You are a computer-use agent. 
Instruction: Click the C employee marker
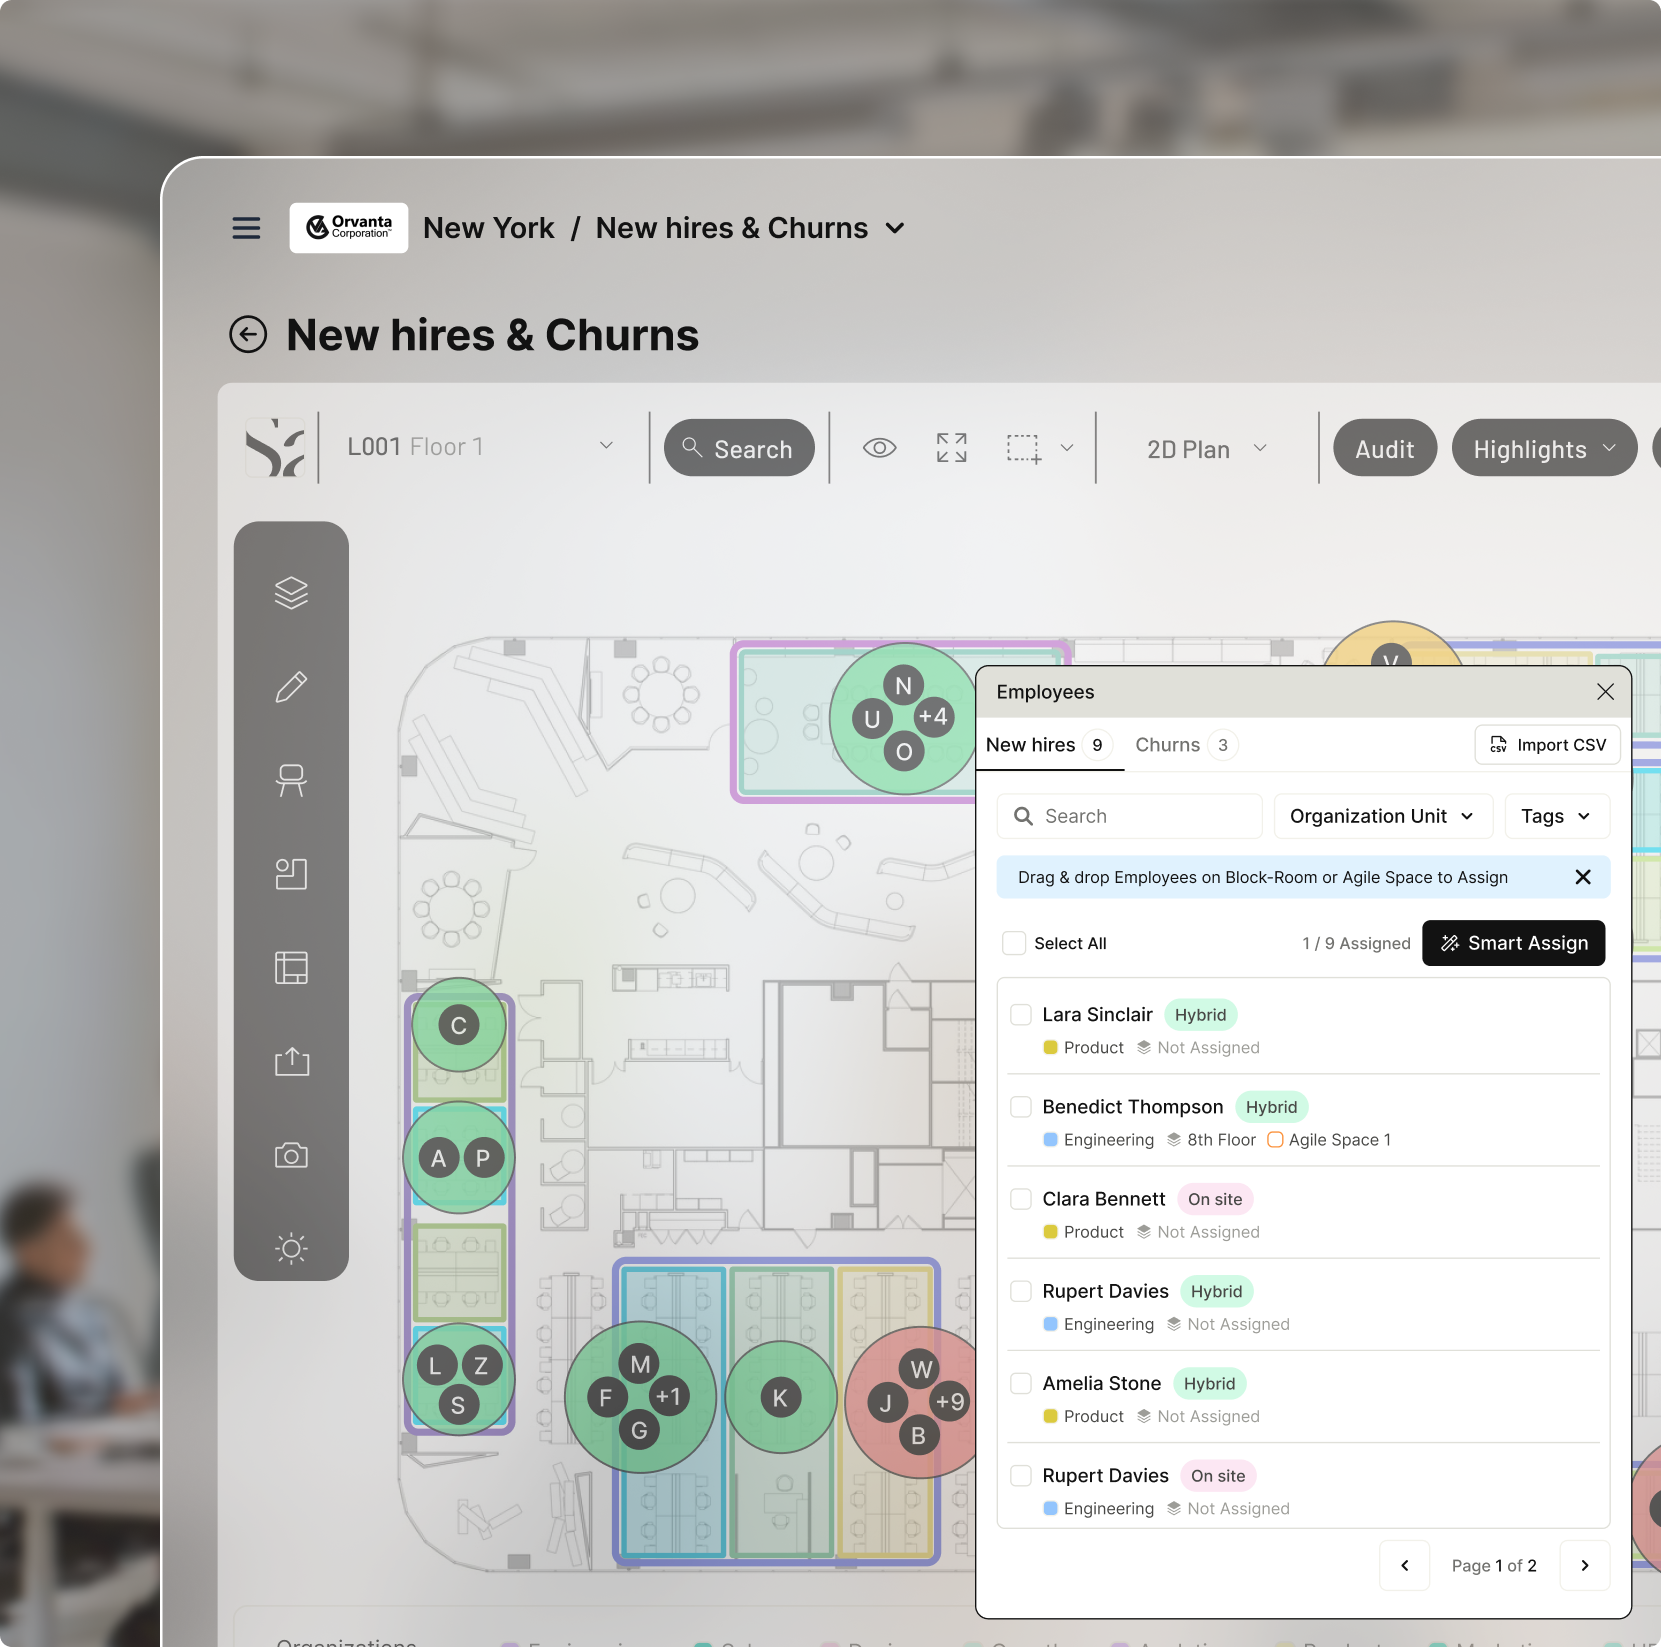[459, 1025]
